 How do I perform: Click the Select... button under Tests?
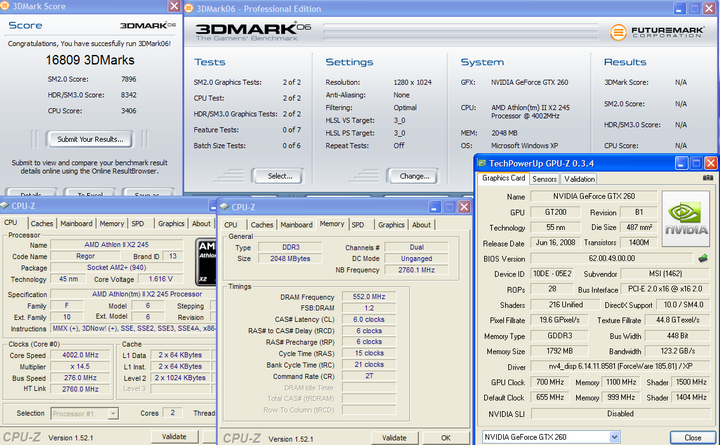(x=280, y=176)
